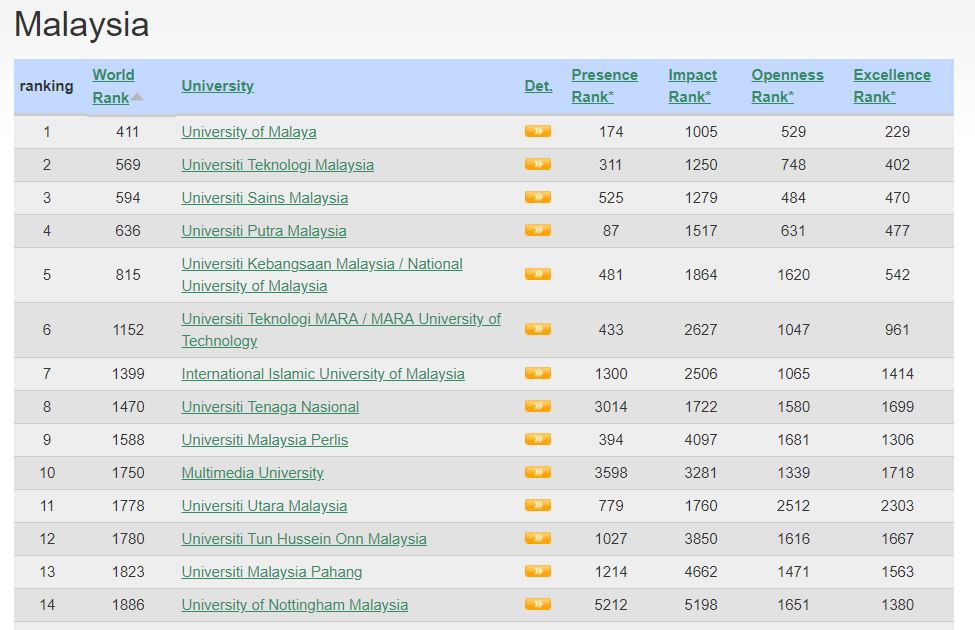Open Universiti Kebangsaan Malaysia / National University link
The width and height of the screenshot is (975, 630).
[322, 275]
